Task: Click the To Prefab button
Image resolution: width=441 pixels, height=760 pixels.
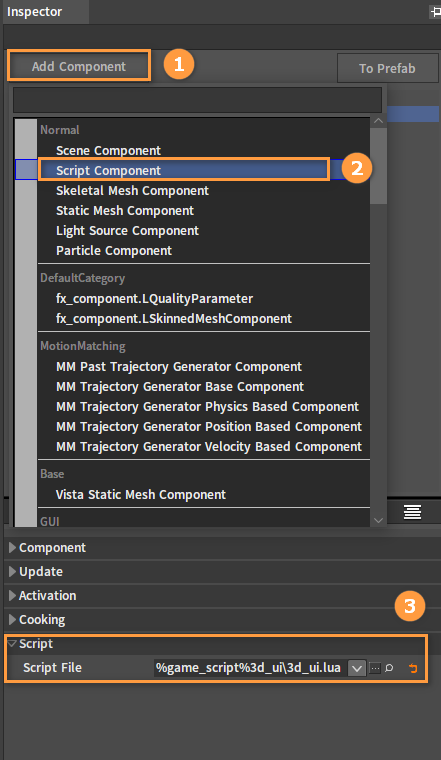Action: pyautogui.click(x=387, y=68)
